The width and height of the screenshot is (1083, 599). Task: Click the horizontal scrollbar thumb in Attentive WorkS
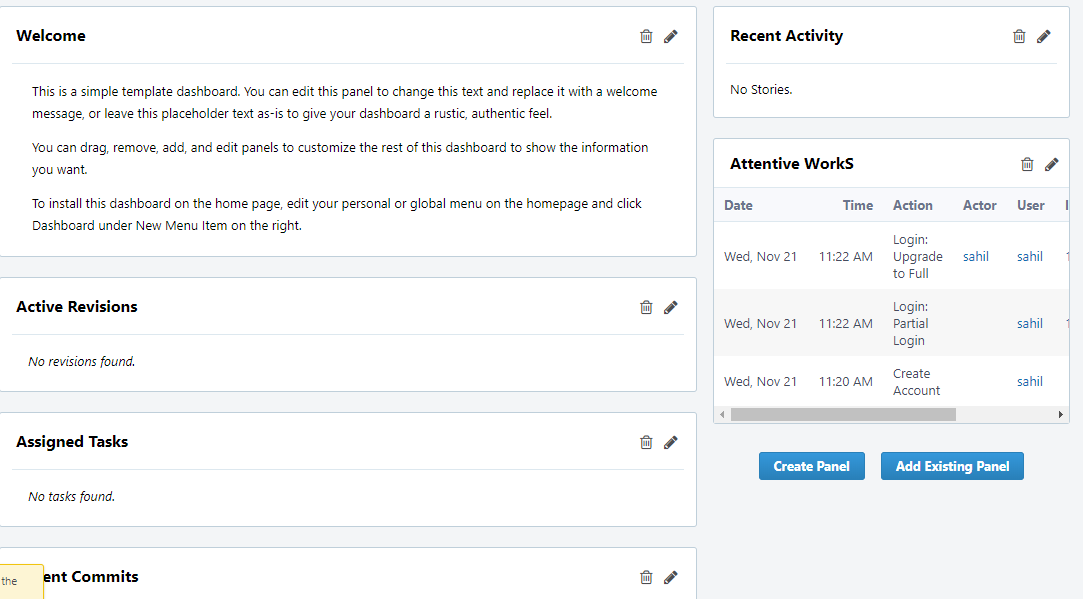843,415
